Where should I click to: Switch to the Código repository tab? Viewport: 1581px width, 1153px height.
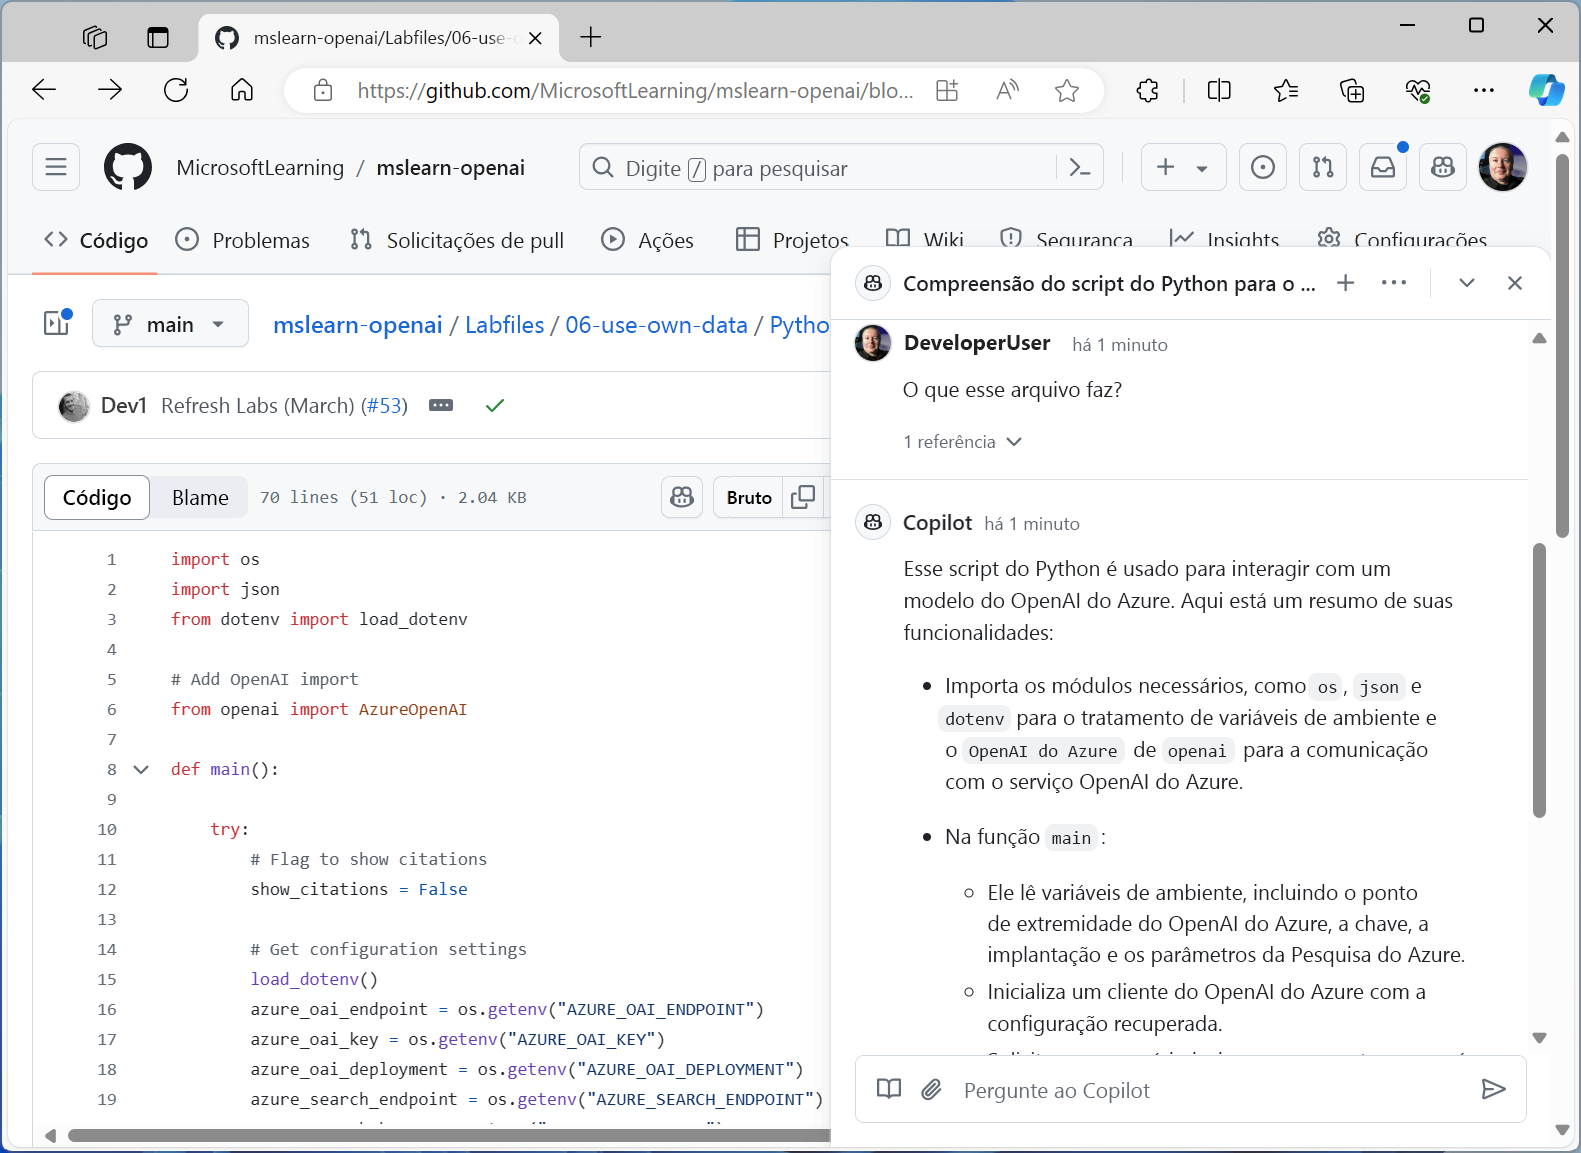pyautogui.click(x=96, y=240)
